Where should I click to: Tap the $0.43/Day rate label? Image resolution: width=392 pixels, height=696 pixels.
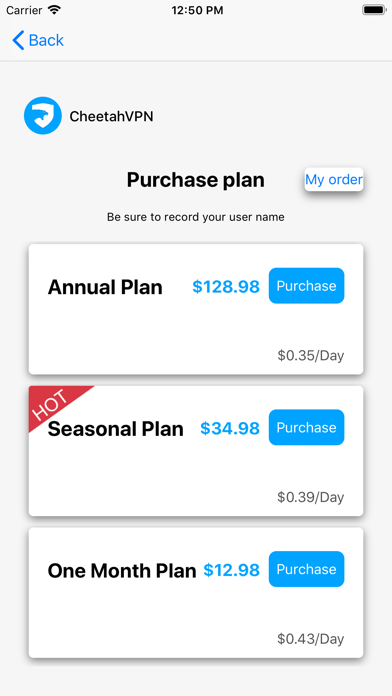tap(311, 639)
